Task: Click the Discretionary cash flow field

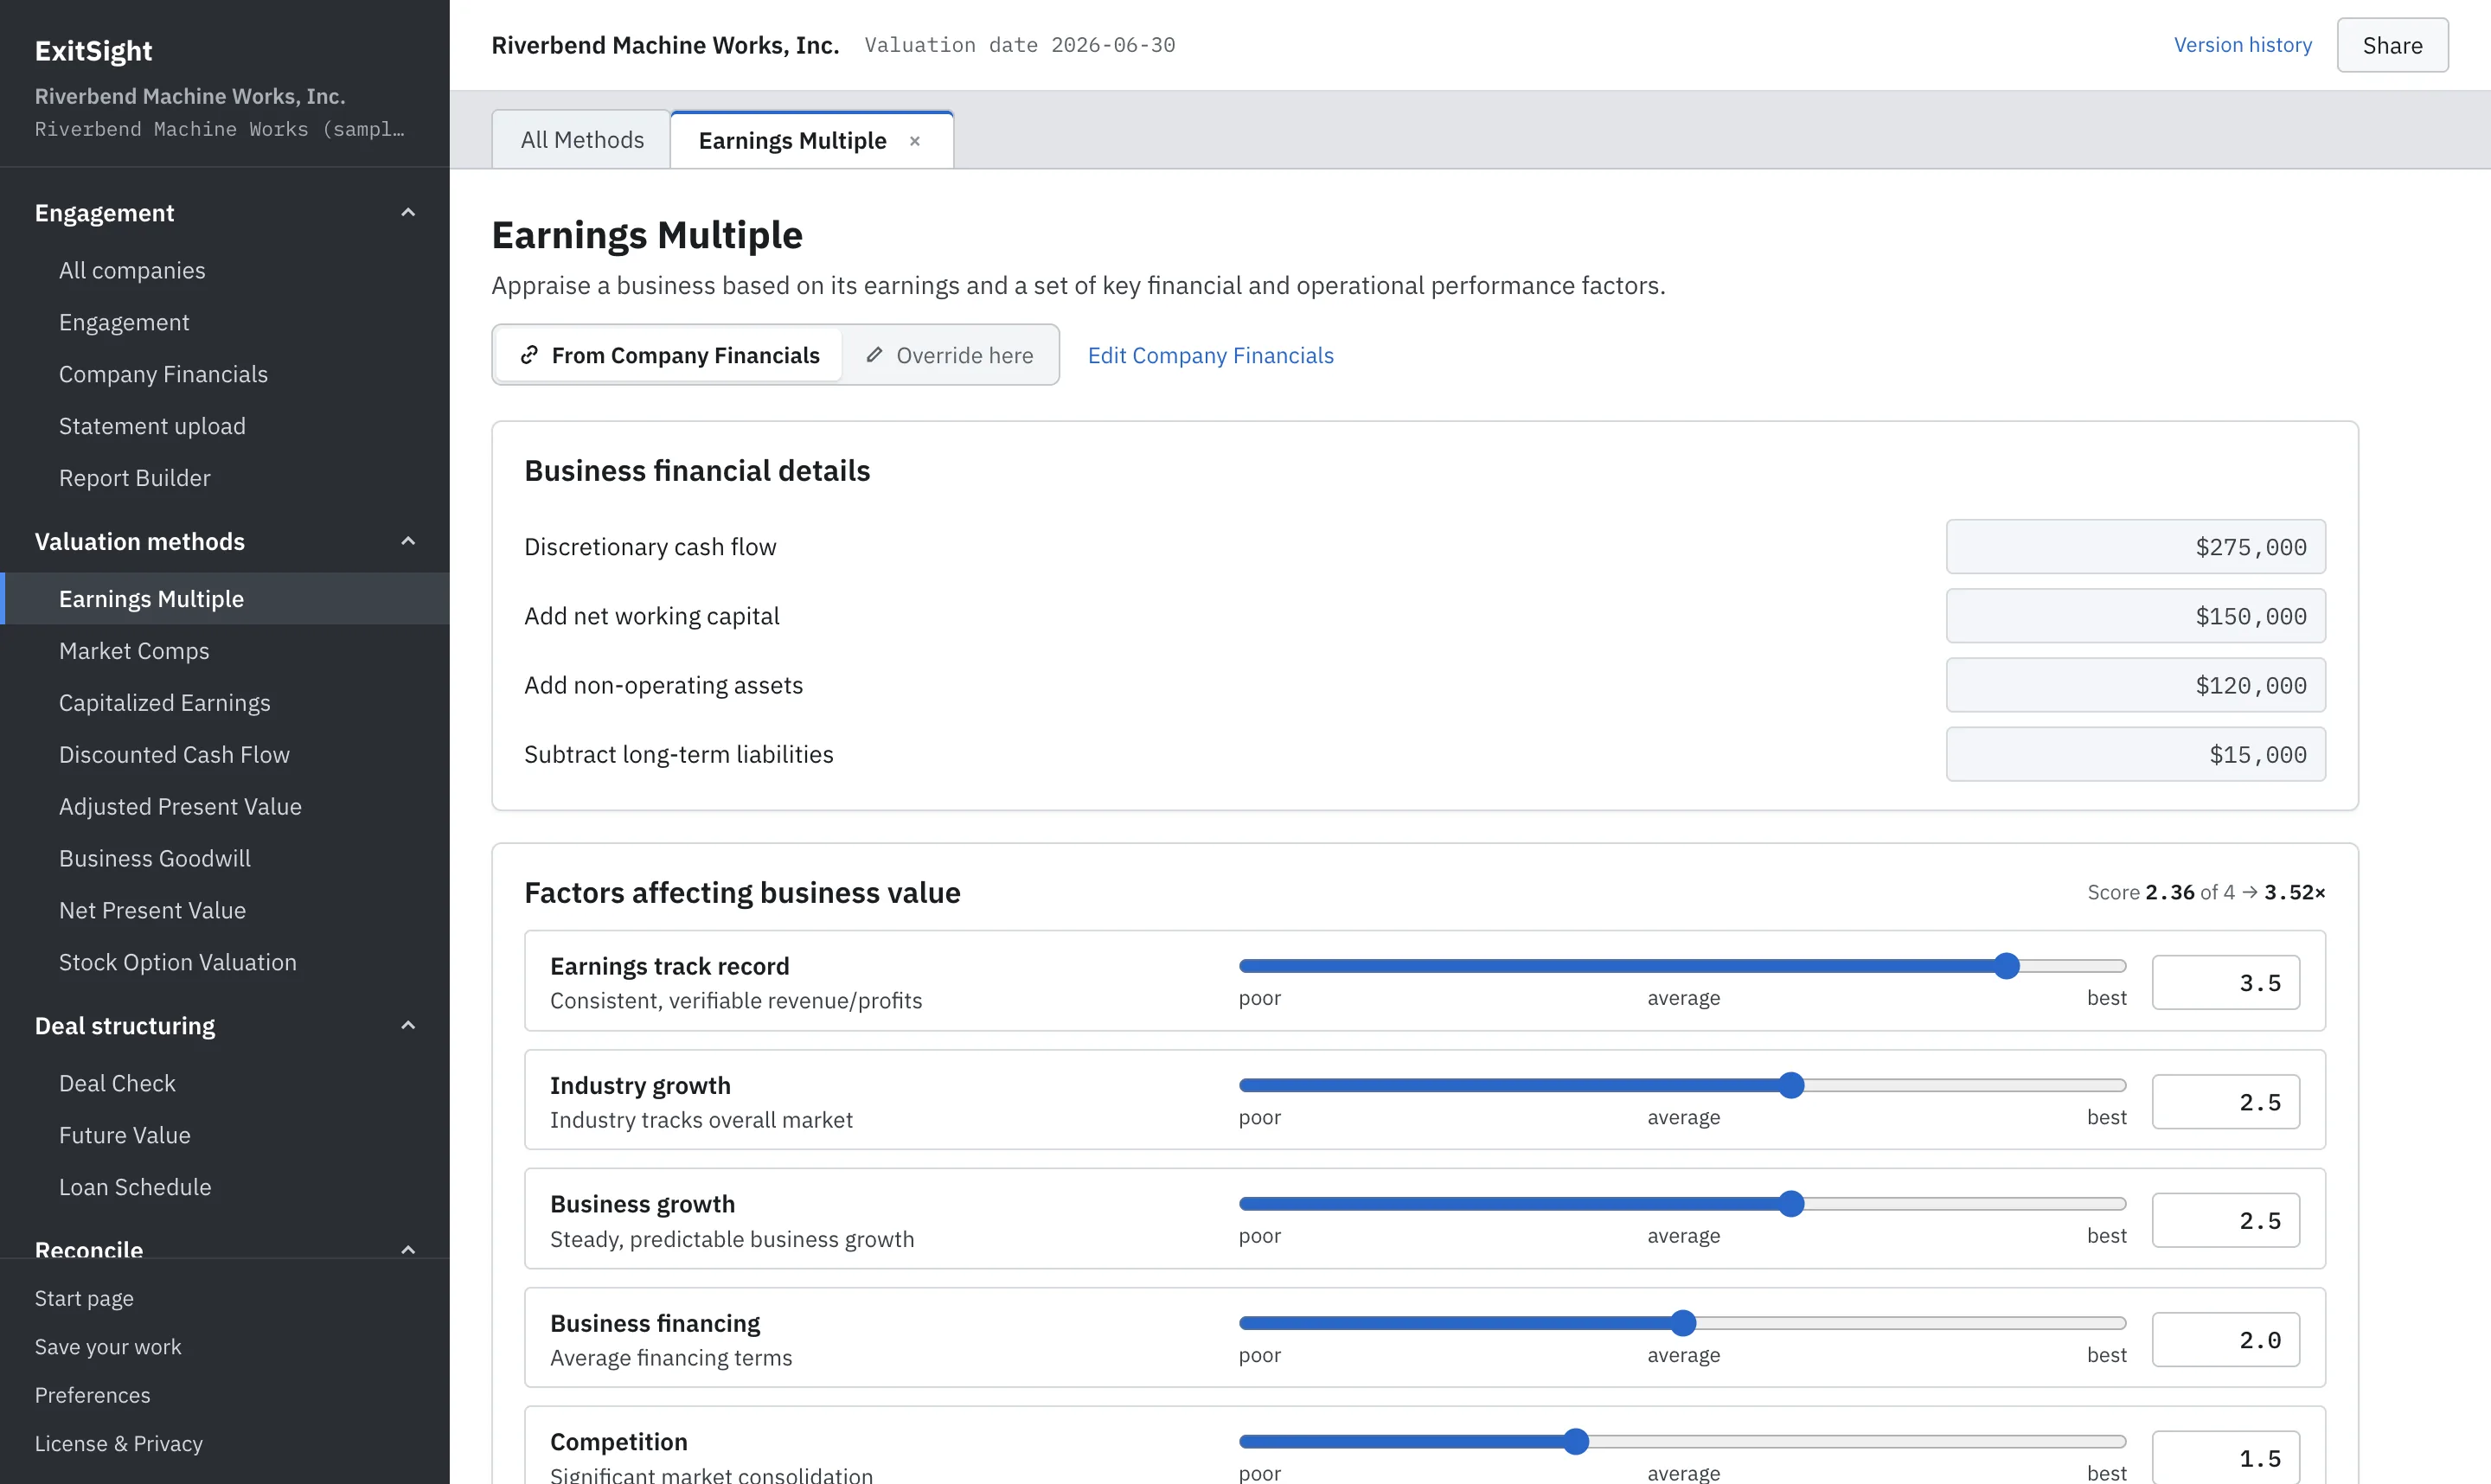Action: click(2135, 547)
